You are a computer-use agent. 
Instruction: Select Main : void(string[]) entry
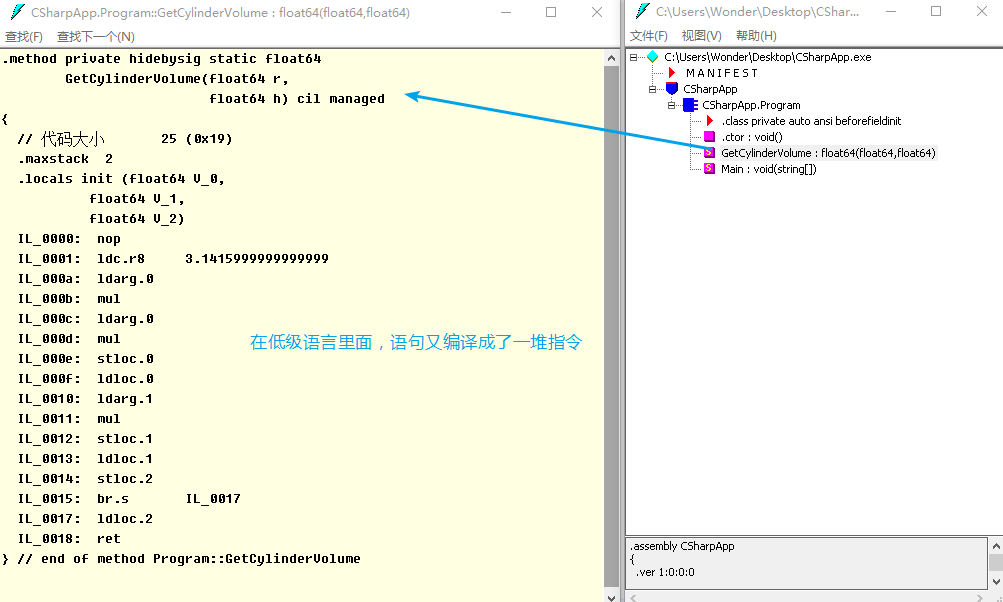[769, 169]
